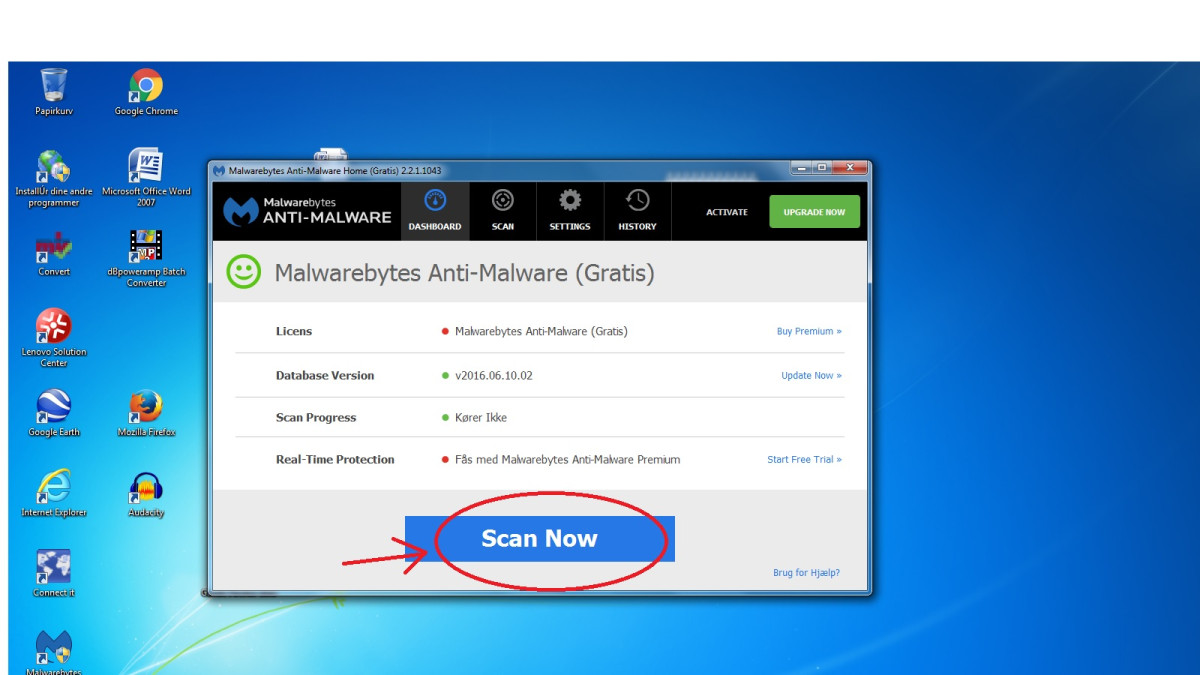The width and height of the screenshot is (1200, 675).
Task: Click the Update Now link
Action: (811, 376)
